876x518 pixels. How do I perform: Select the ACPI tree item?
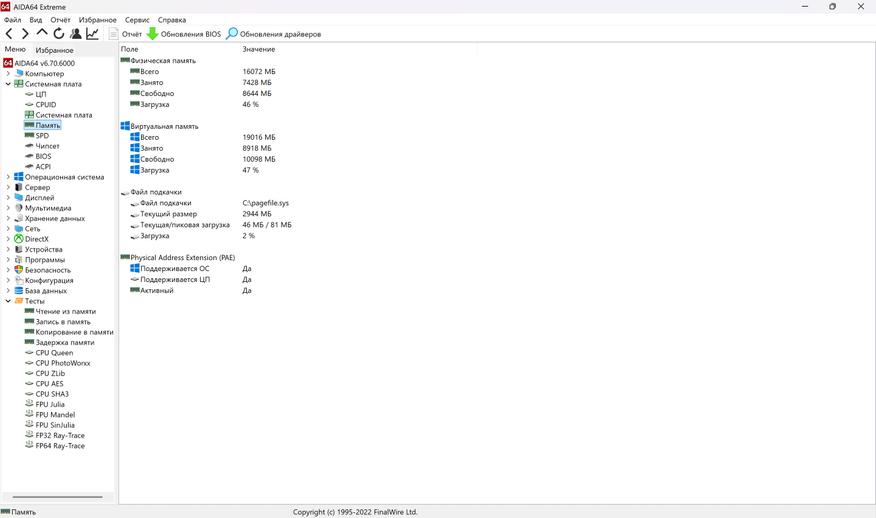click(43, 167)
